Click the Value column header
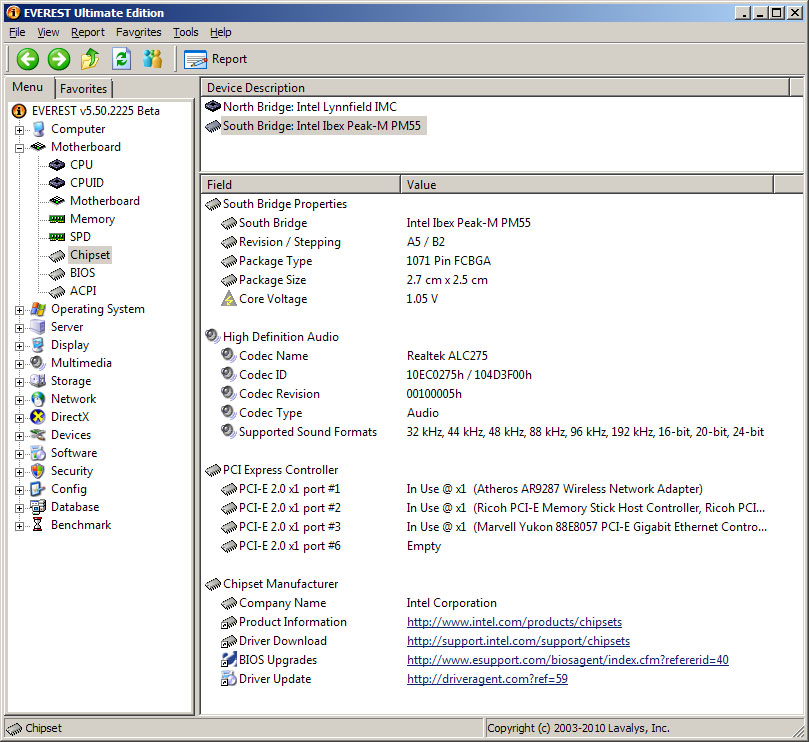Screen dimensions: 809x742 tap(587, 185)
